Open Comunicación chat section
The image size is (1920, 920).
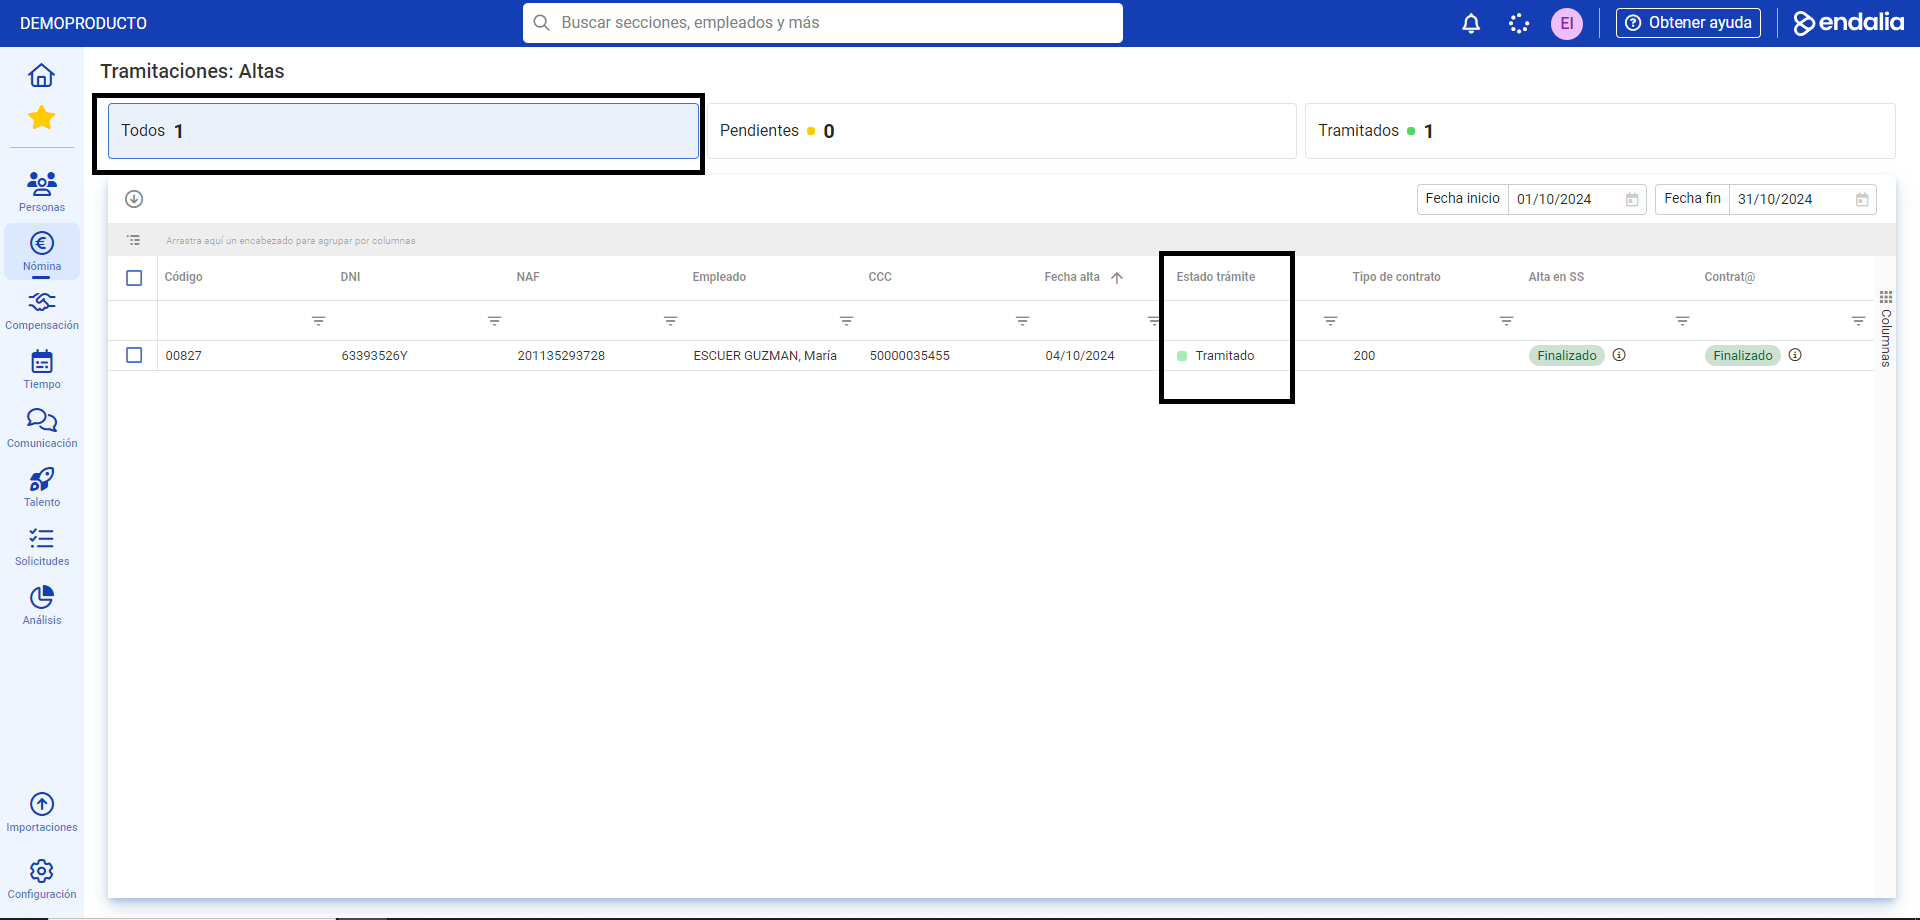point(42,428)
